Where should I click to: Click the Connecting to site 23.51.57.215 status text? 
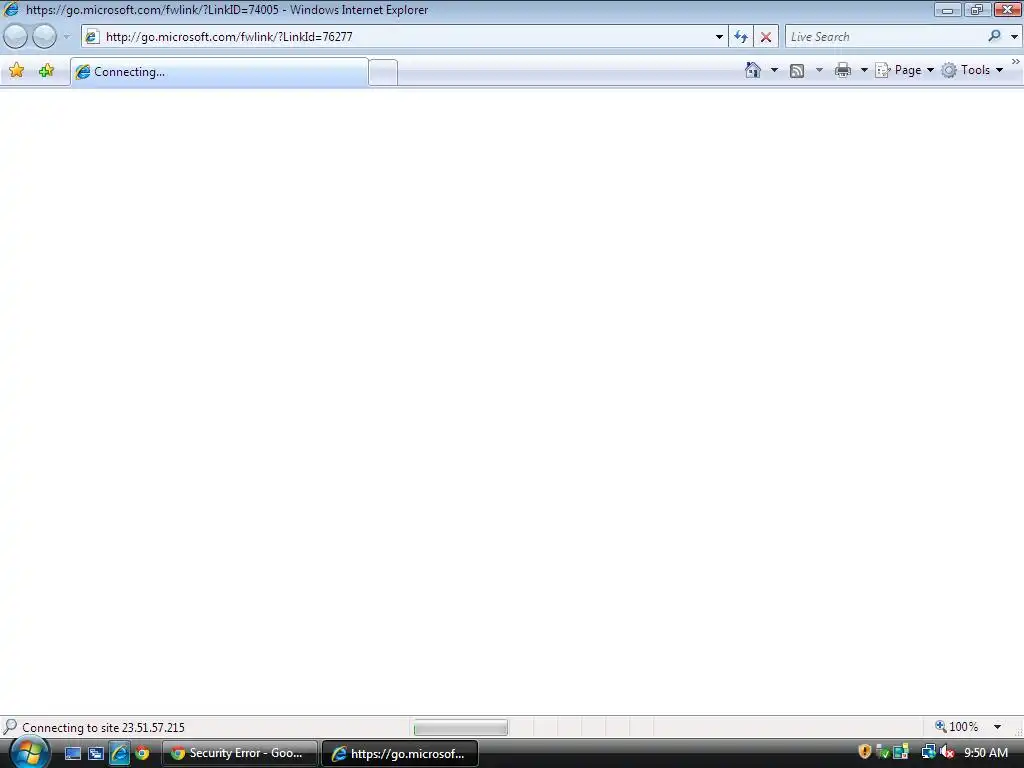[x=103, y=728]
